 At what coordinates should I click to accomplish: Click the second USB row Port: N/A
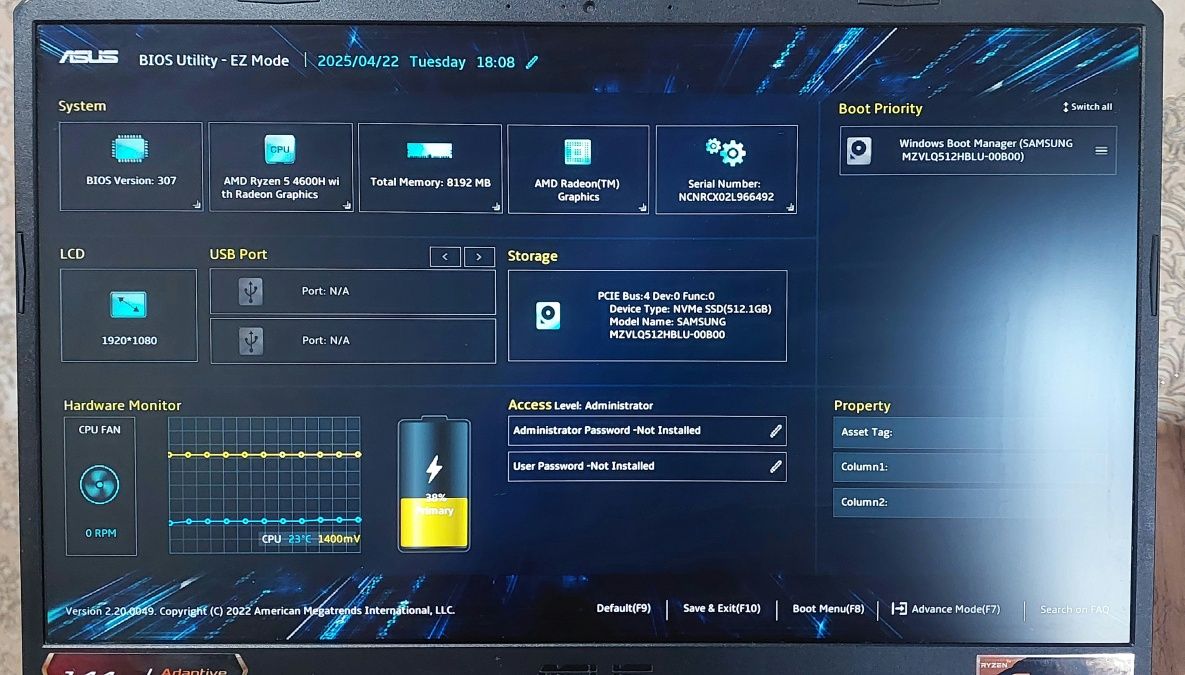pyautogui.click(x=353, y=341)
